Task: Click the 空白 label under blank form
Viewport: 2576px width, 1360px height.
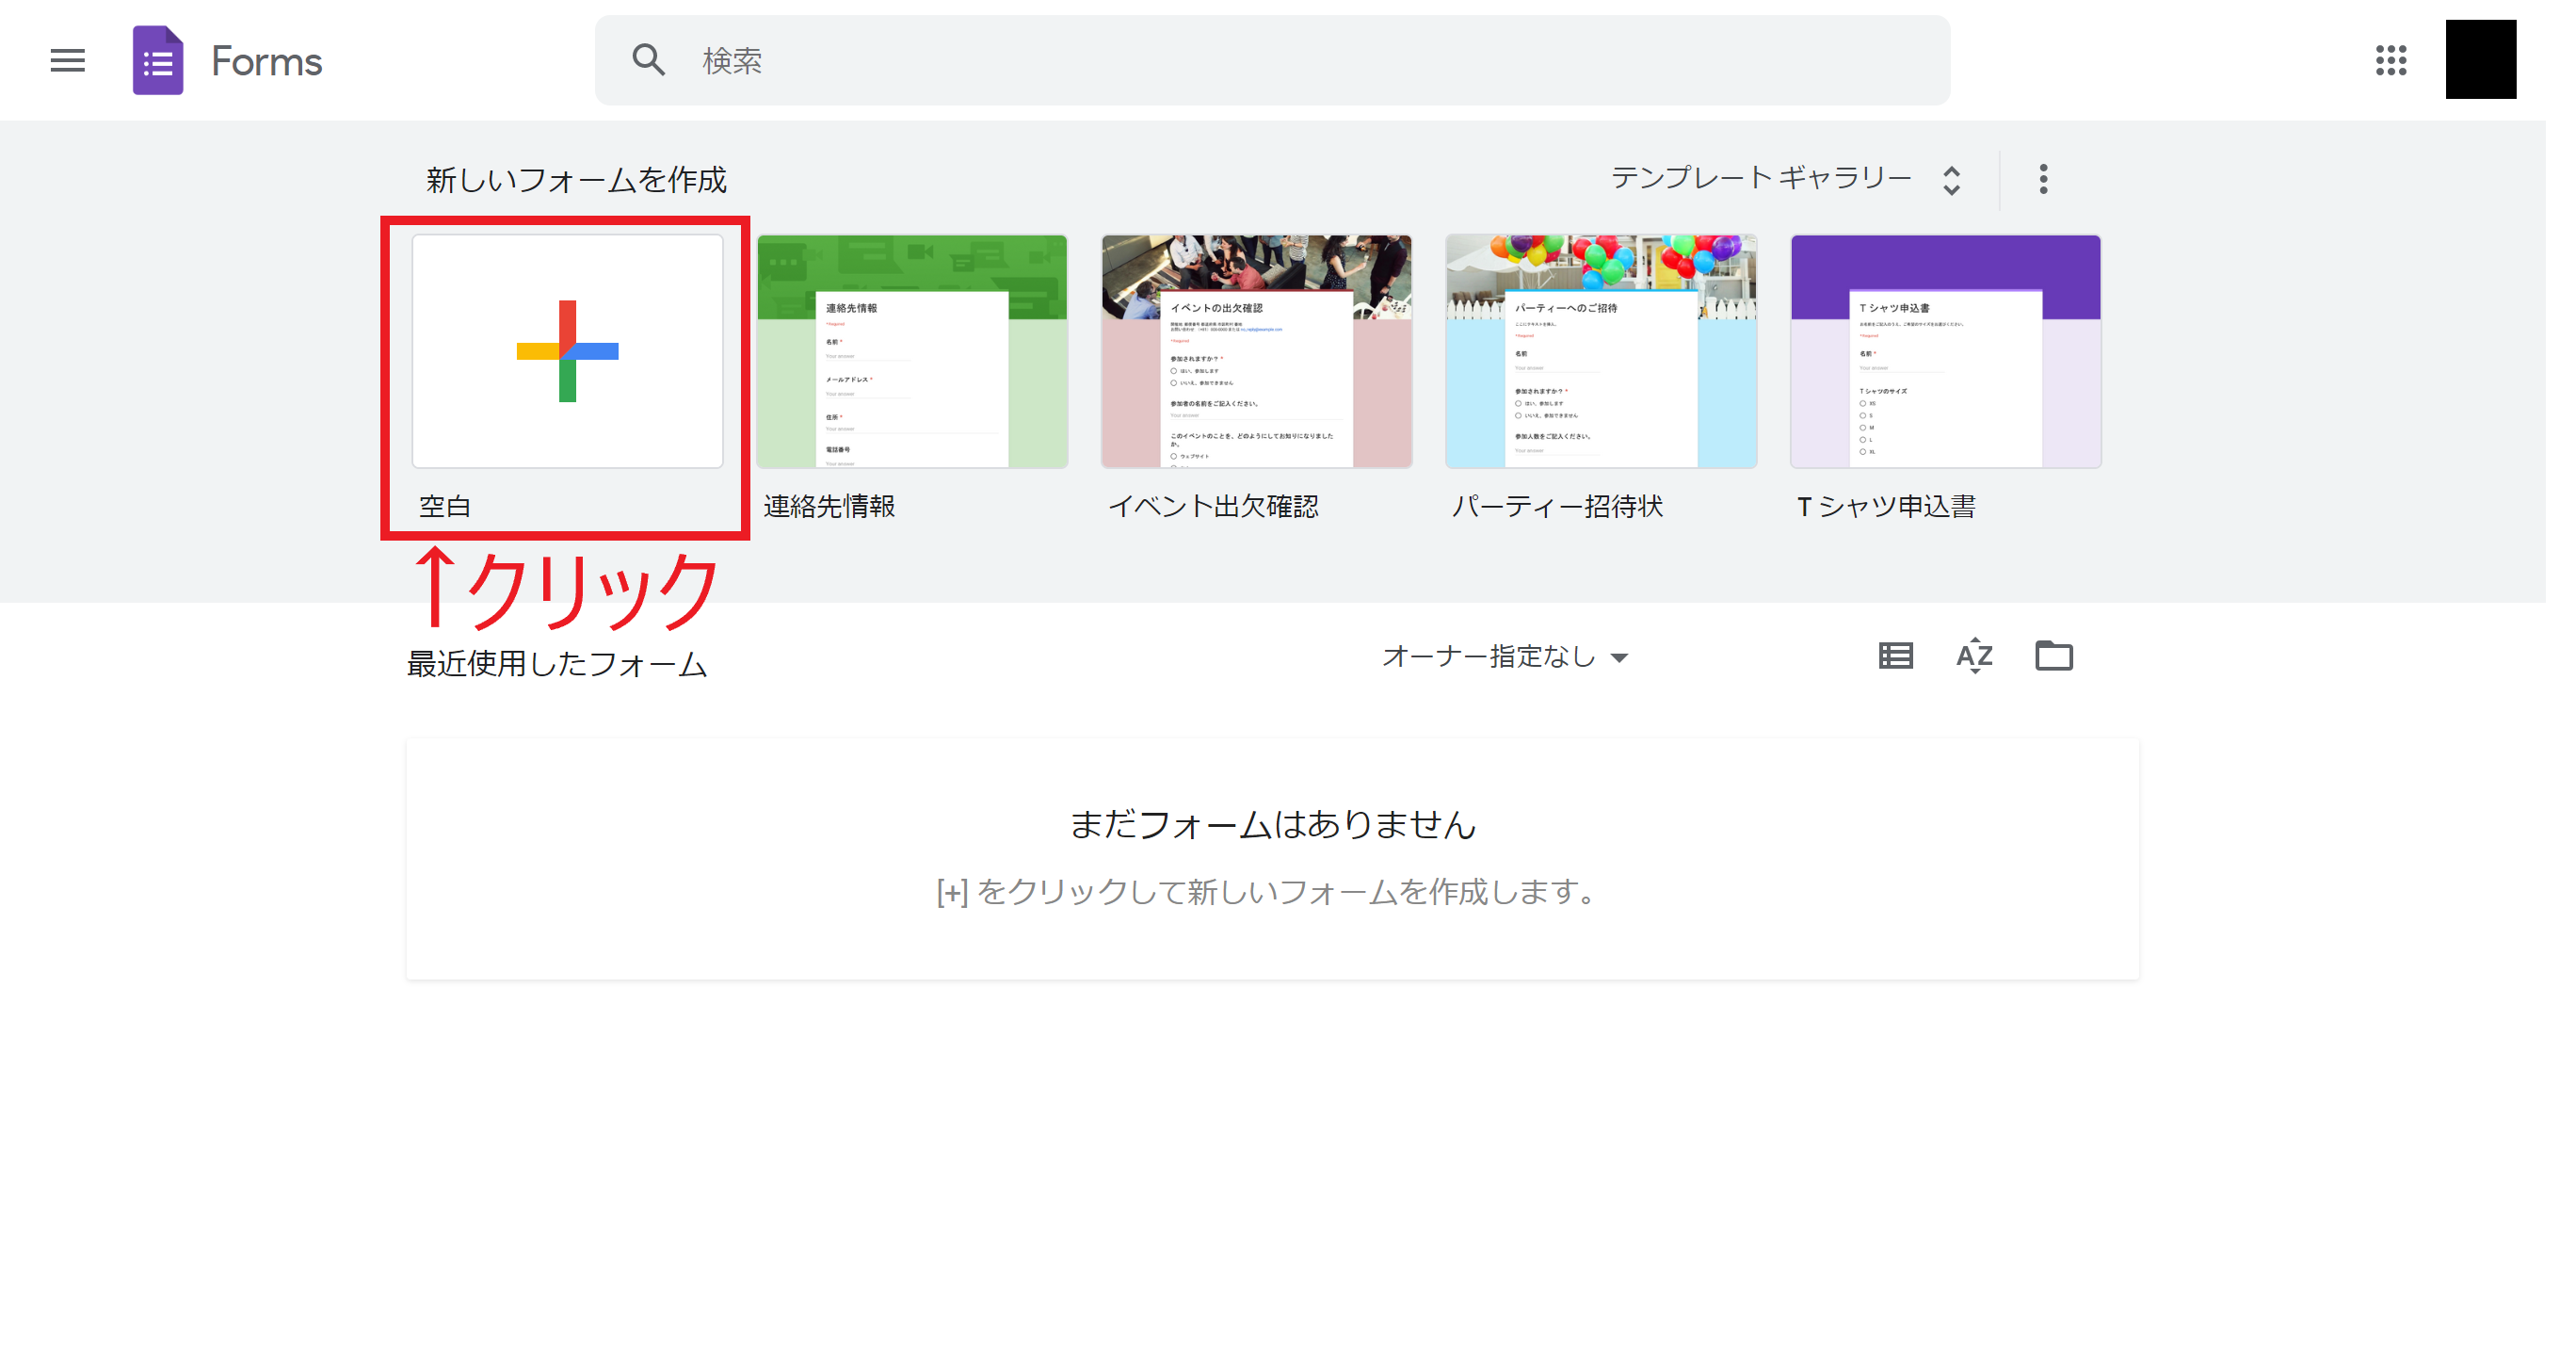Action: 445,506
